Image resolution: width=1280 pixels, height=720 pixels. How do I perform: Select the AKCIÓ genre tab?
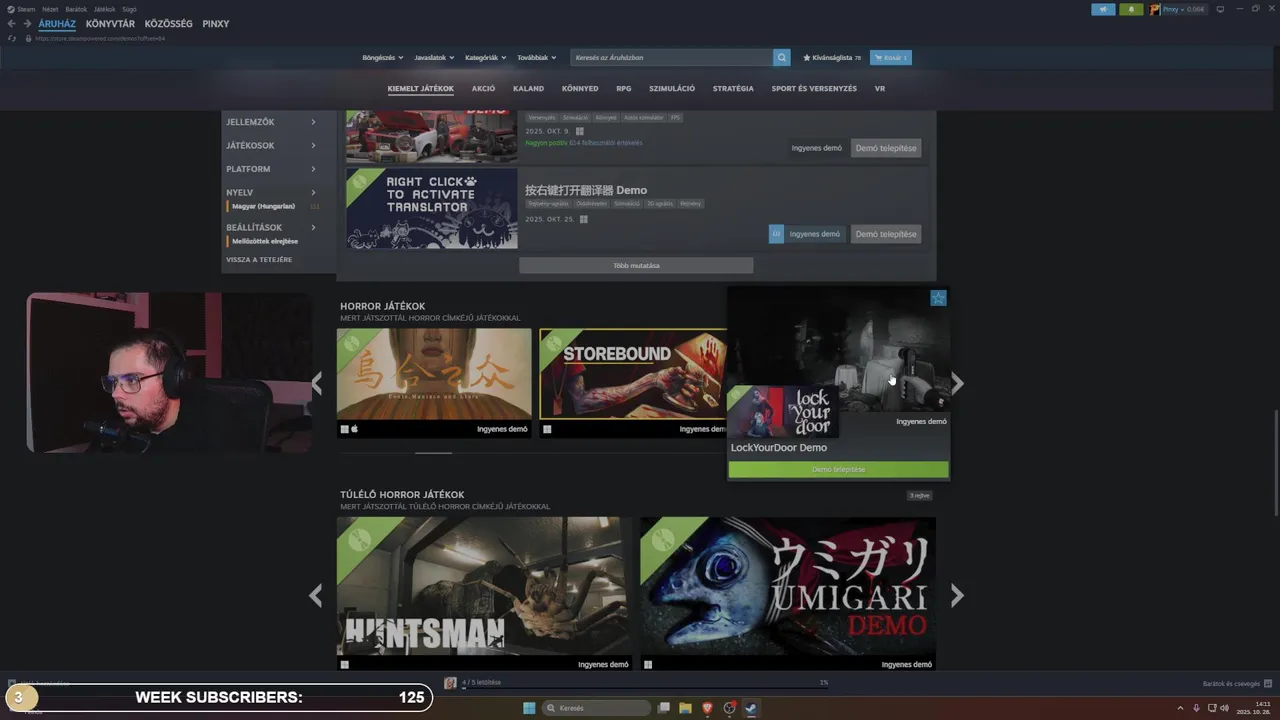point(483,88)
